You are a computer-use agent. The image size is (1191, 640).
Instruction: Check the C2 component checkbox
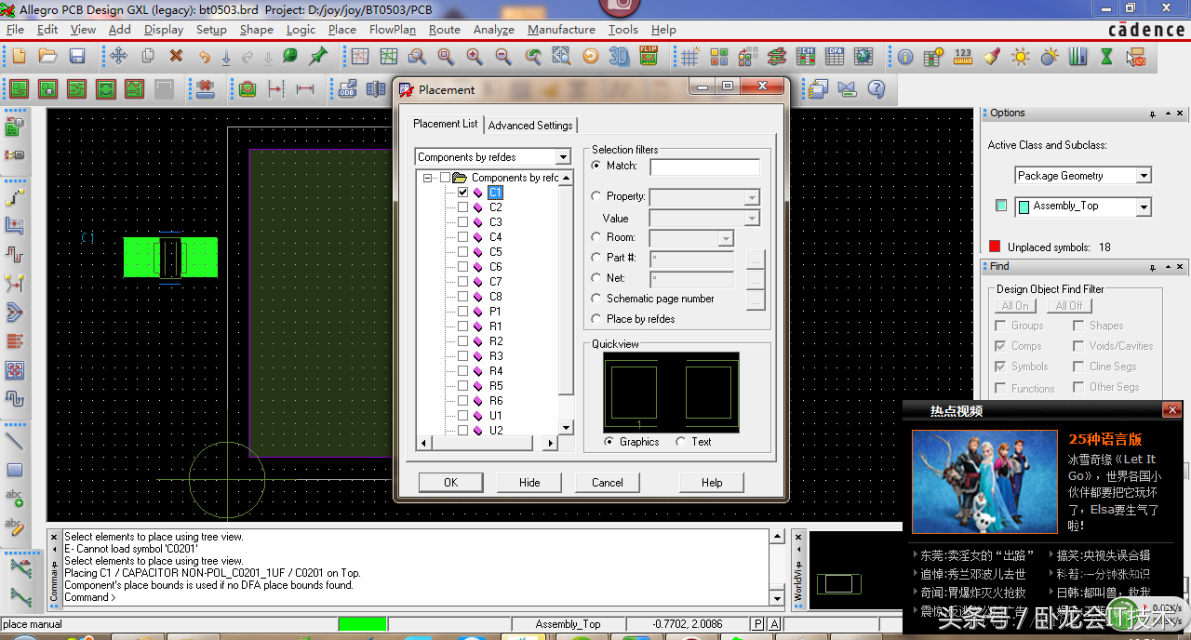(463, 207)
